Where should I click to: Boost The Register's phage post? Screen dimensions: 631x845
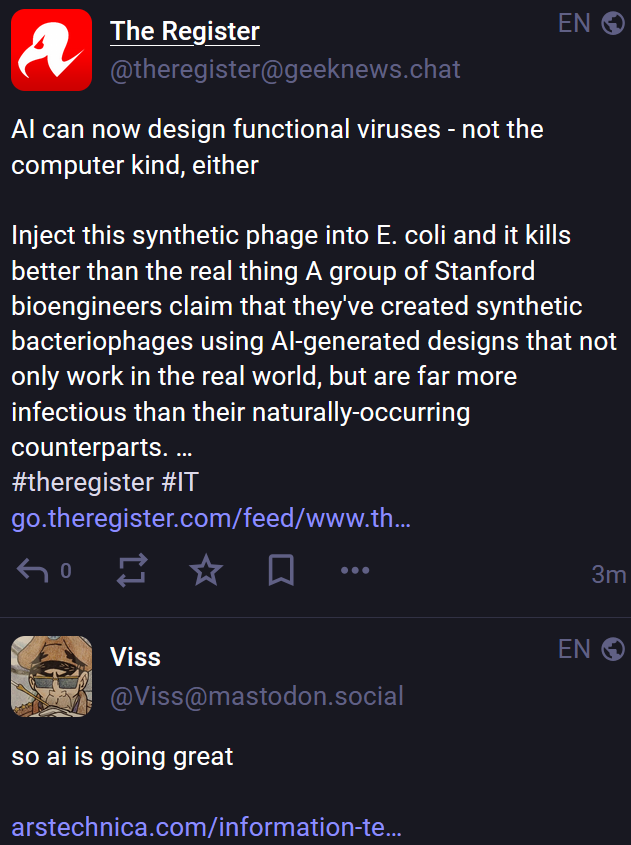pos(132,571)
